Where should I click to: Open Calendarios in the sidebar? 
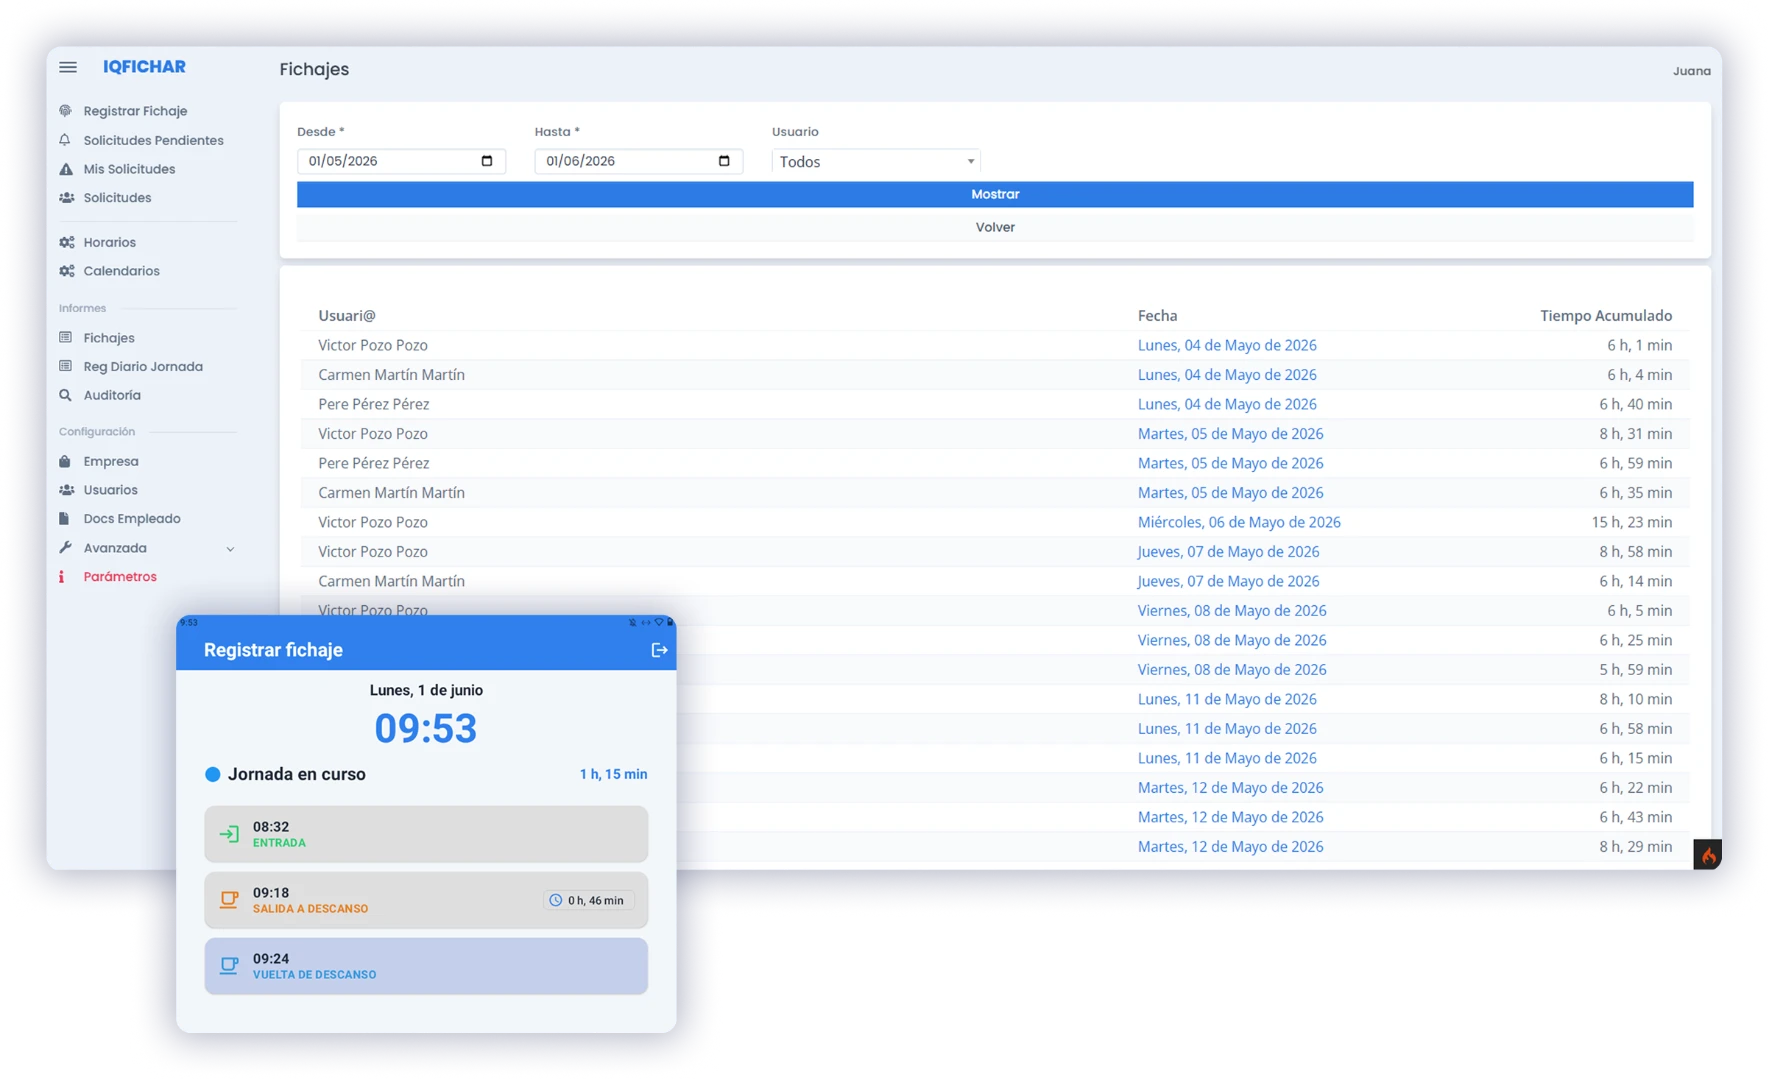(x=121, y=271)
